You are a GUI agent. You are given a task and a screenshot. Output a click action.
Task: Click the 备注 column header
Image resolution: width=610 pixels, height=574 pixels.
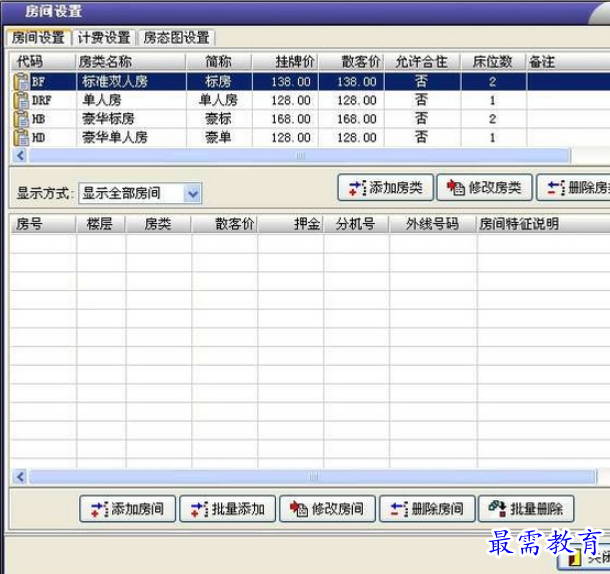[x=568, y=62]
